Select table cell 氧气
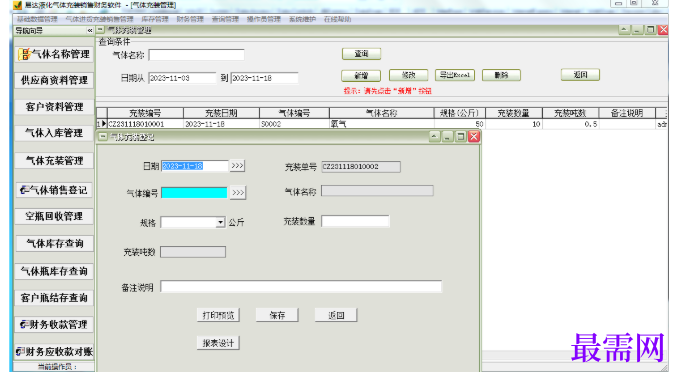This screenshot has height=379, width=683. 382,124
